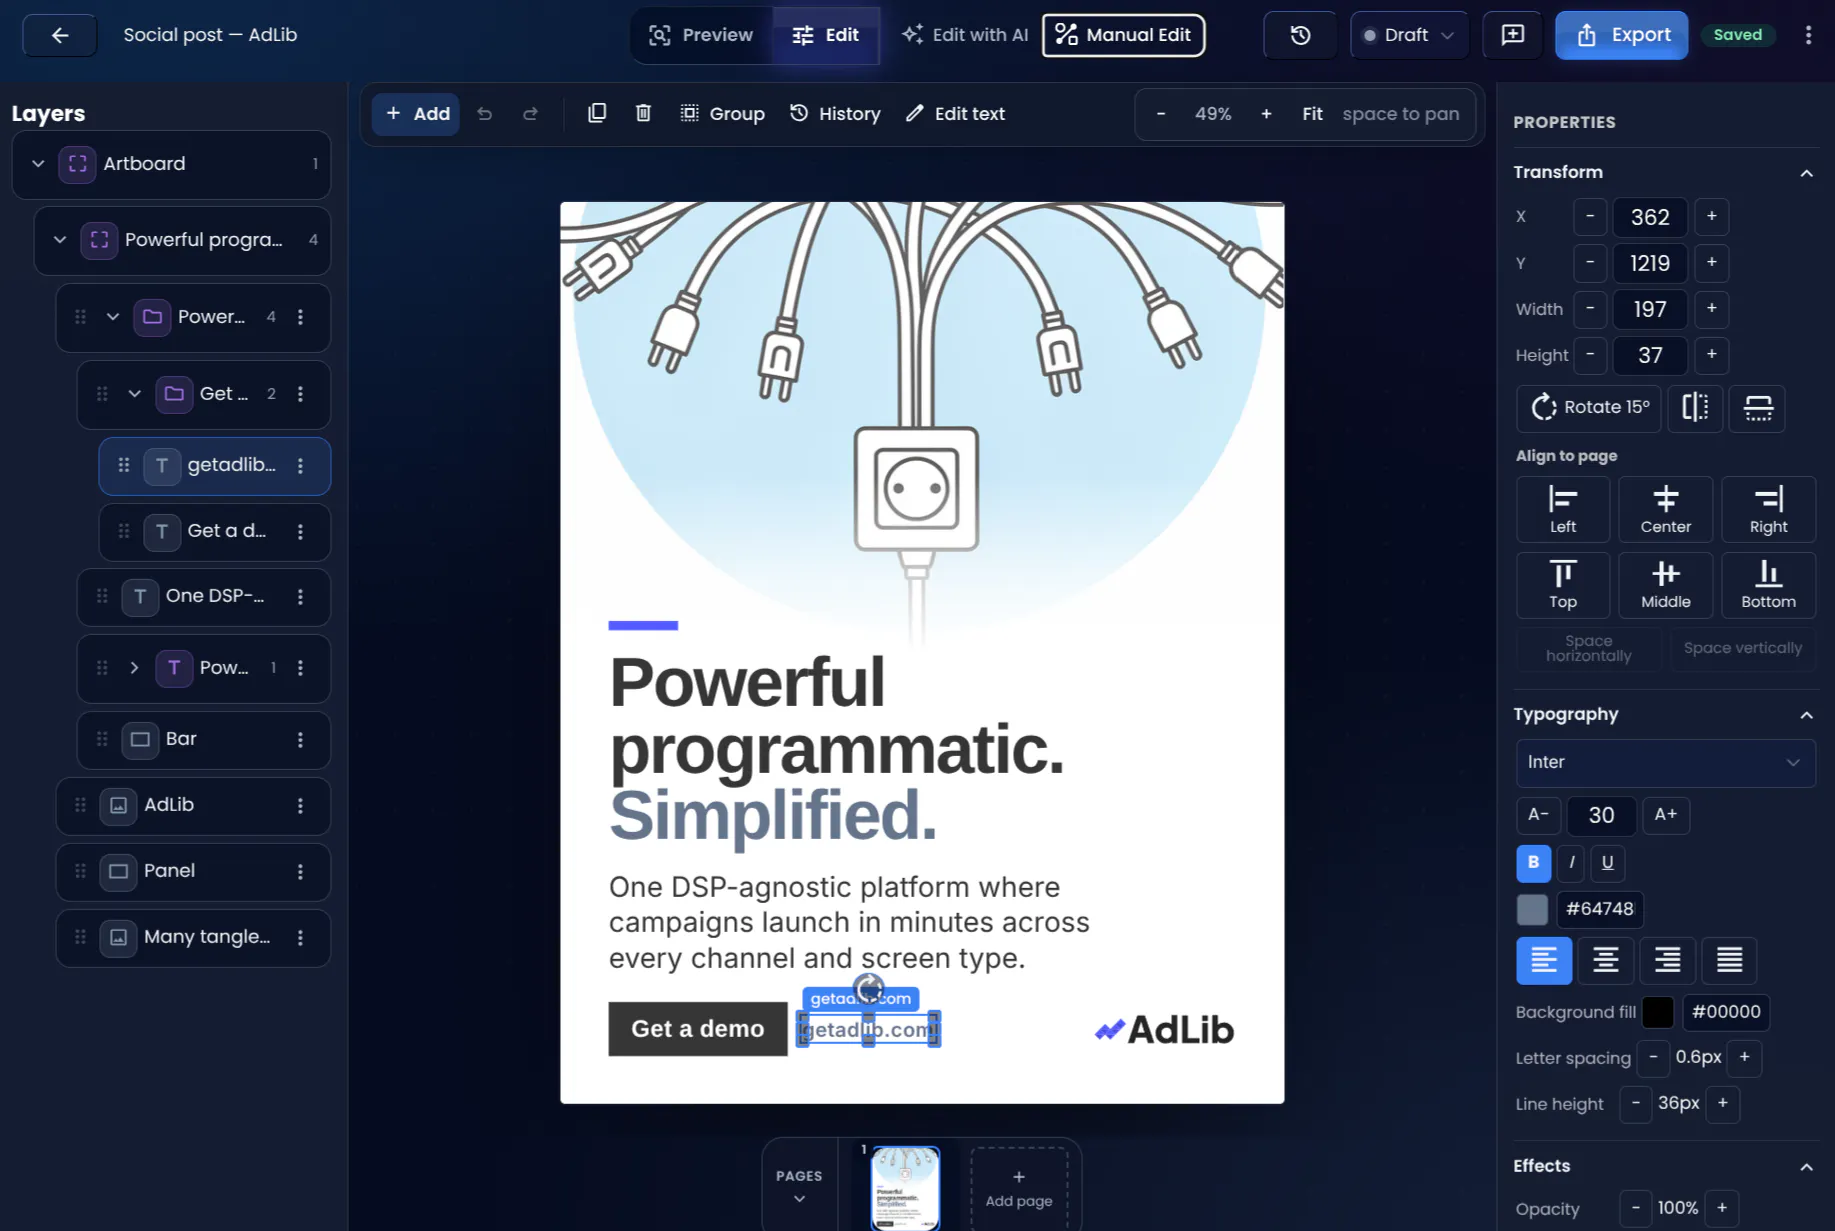The height and width of the screenshot is (1231, 1835).
Task: Open options menu for Panel layer
Action: [300, 872]
